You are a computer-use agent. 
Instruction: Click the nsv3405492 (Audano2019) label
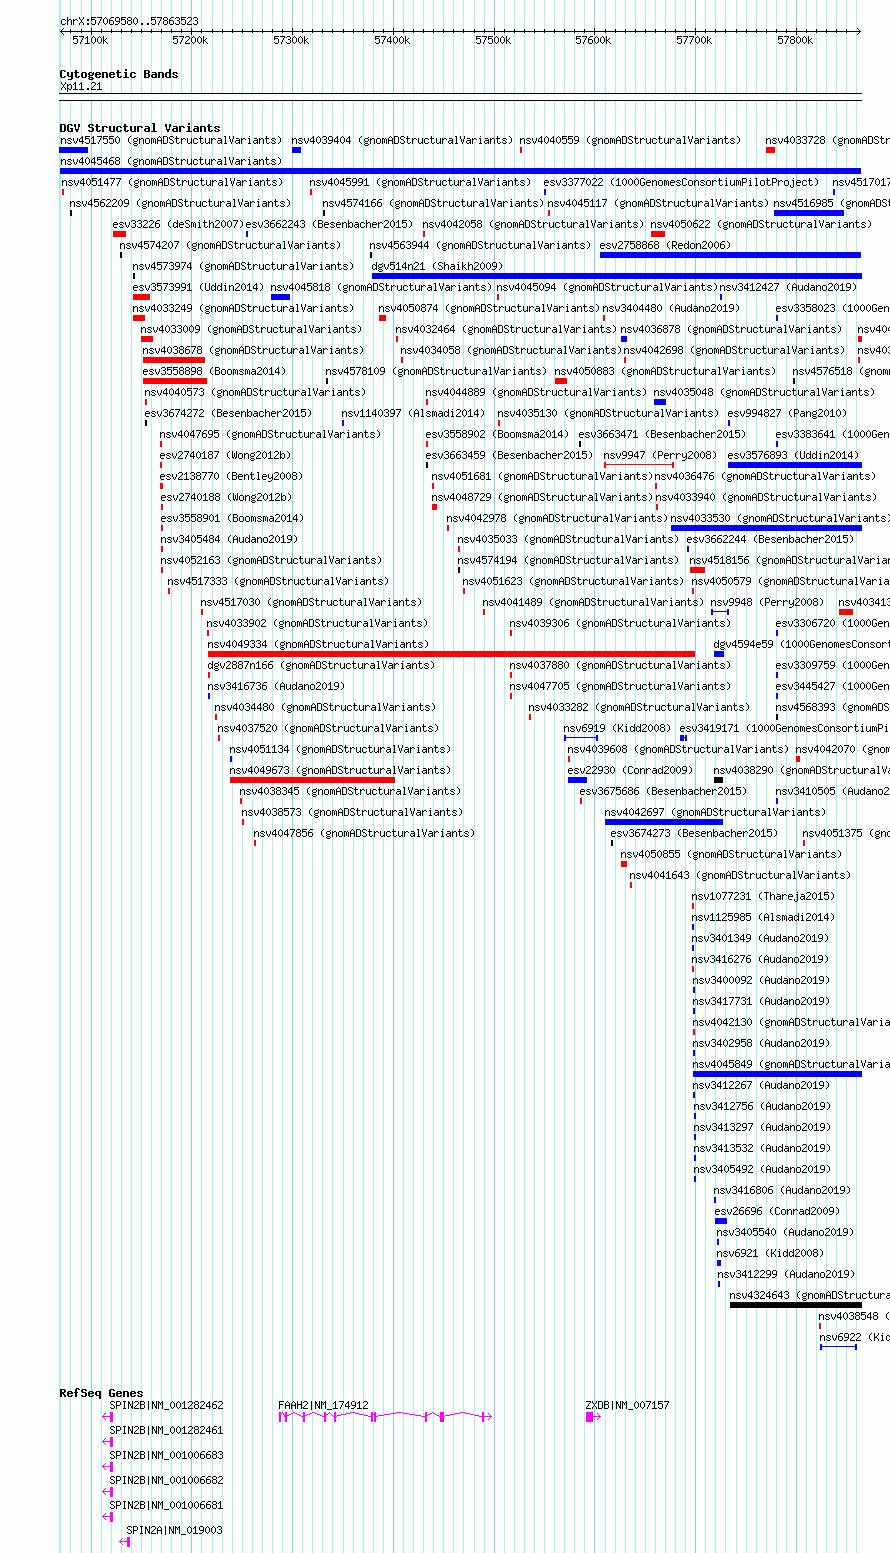pos(763,1169)
